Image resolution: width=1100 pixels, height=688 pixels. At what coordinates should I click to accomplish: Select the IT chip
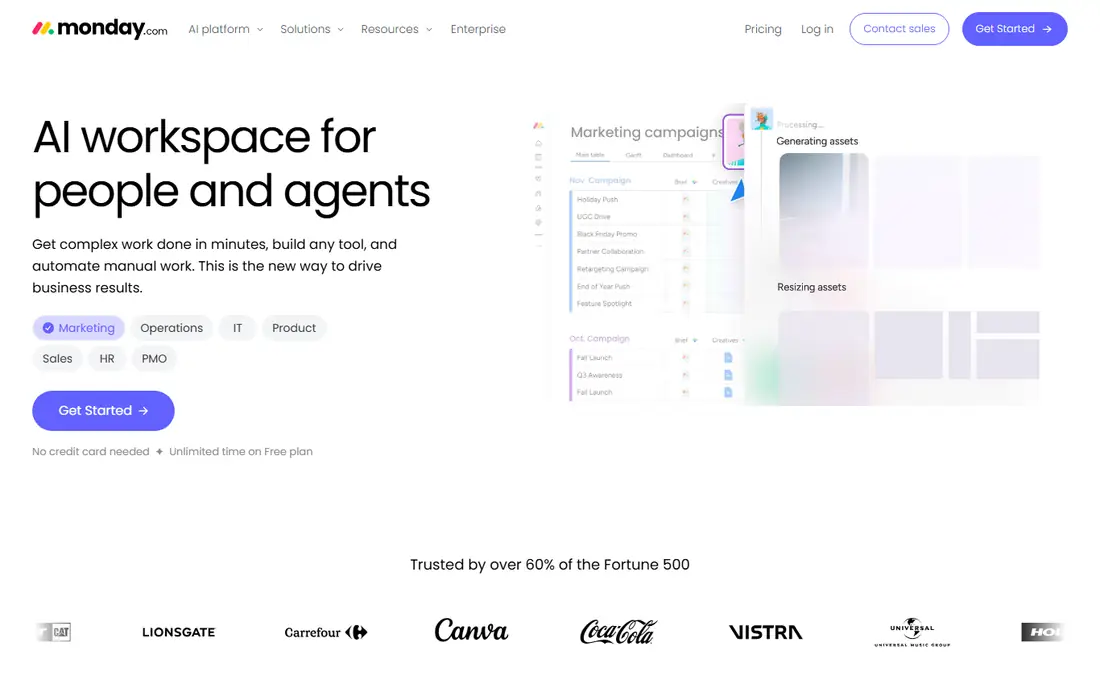[x=237, y=328]
